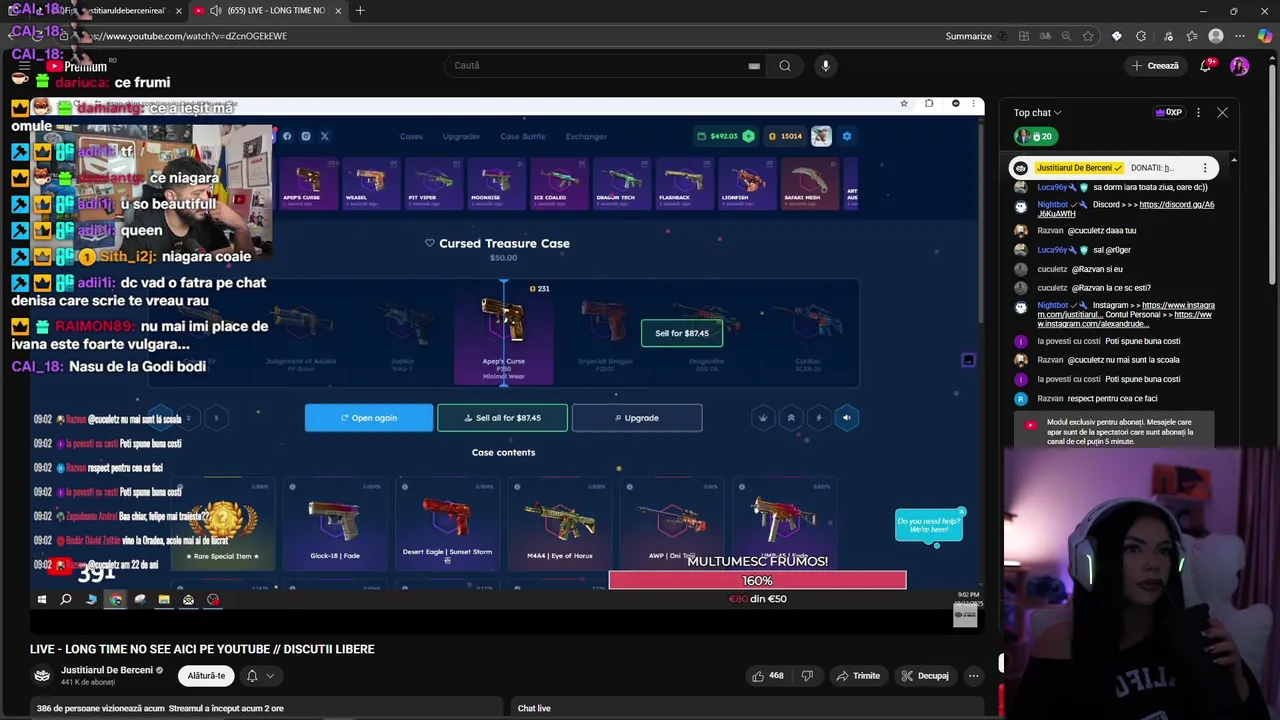The height and width of the screenshot is (720, 1280).
Task: Click the lightning fast-open icon in the stream
Action: click(x=819, y=418)
